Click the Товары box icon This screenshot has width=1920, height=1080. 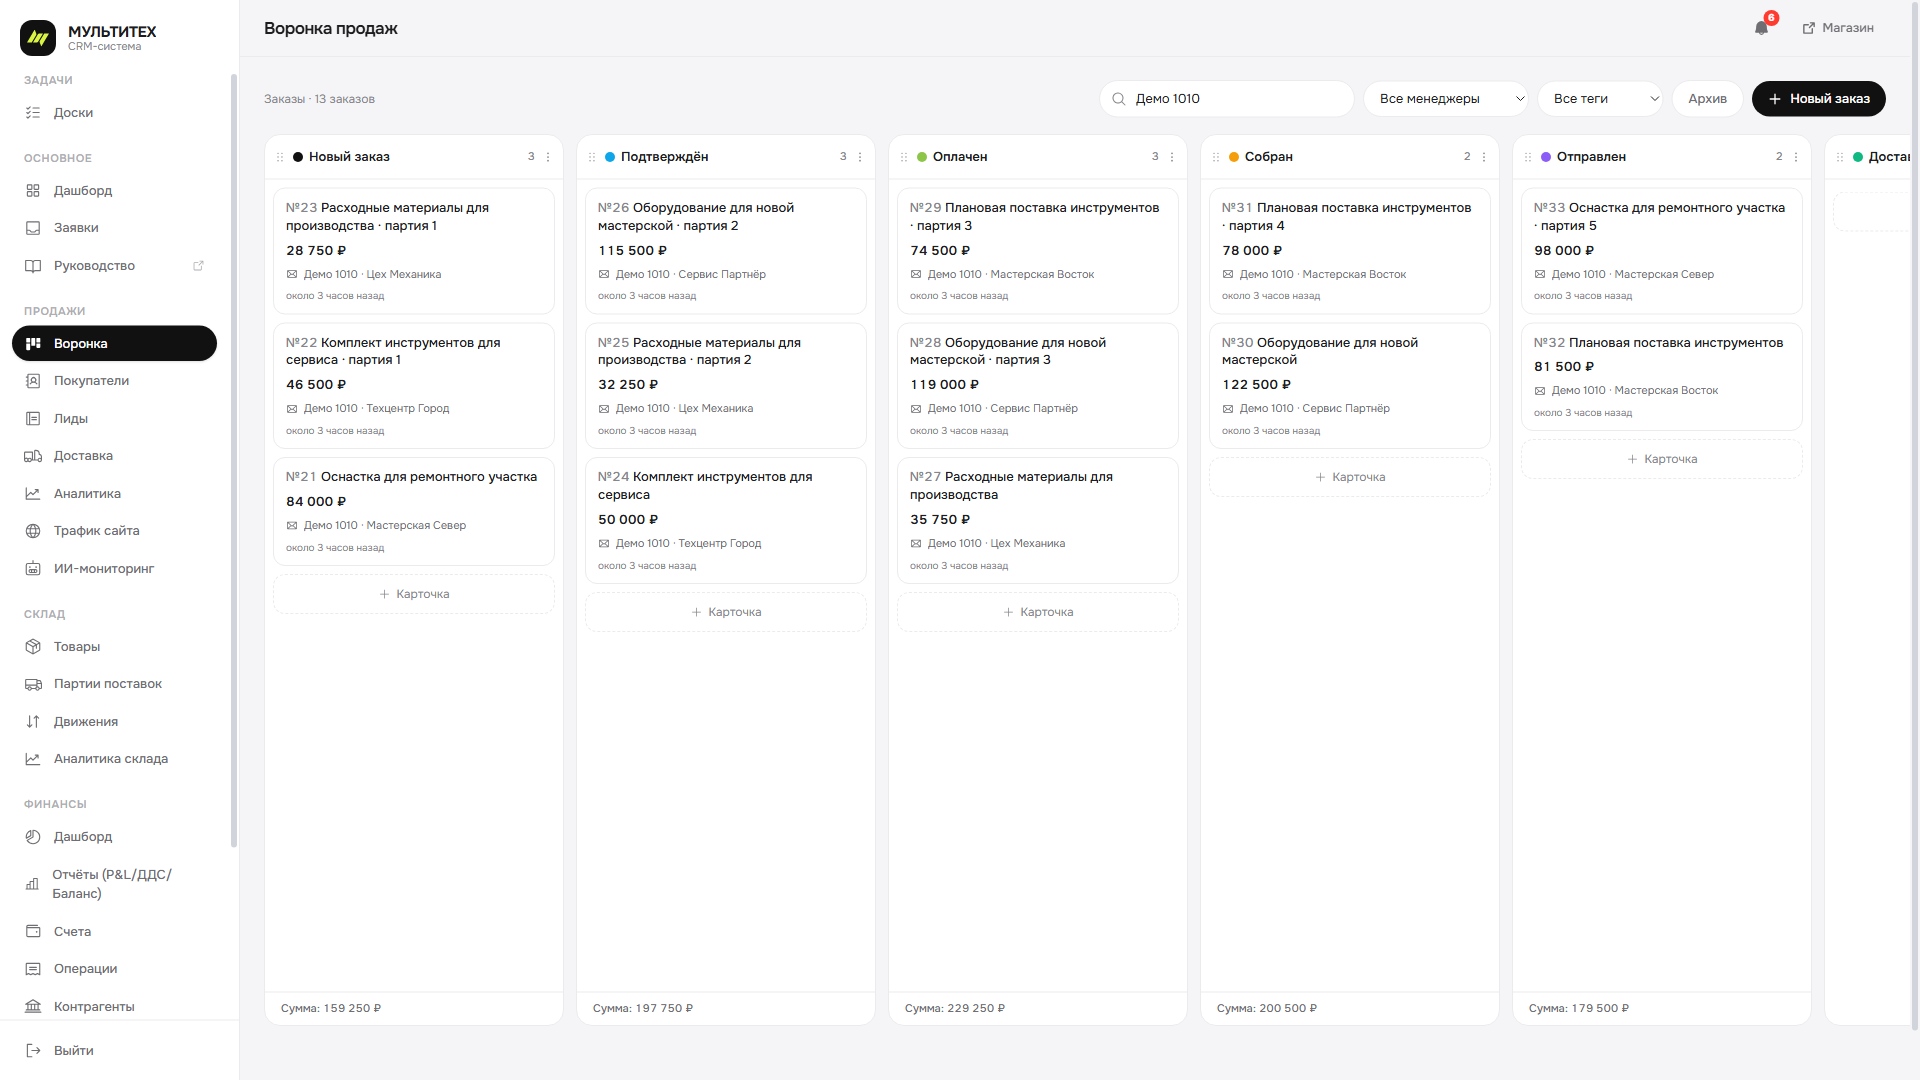click(33, 647)
